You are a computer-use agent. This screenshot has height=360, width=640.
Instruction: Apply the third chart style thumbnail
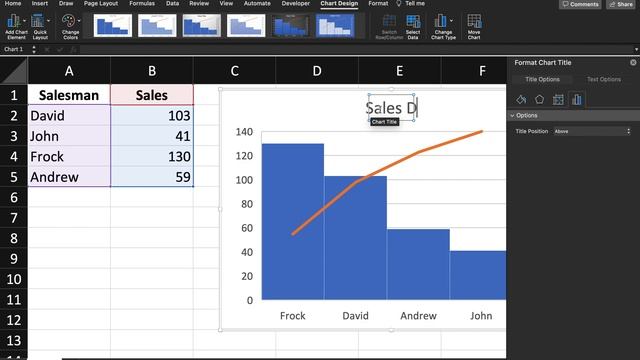(x=202, y=26)
